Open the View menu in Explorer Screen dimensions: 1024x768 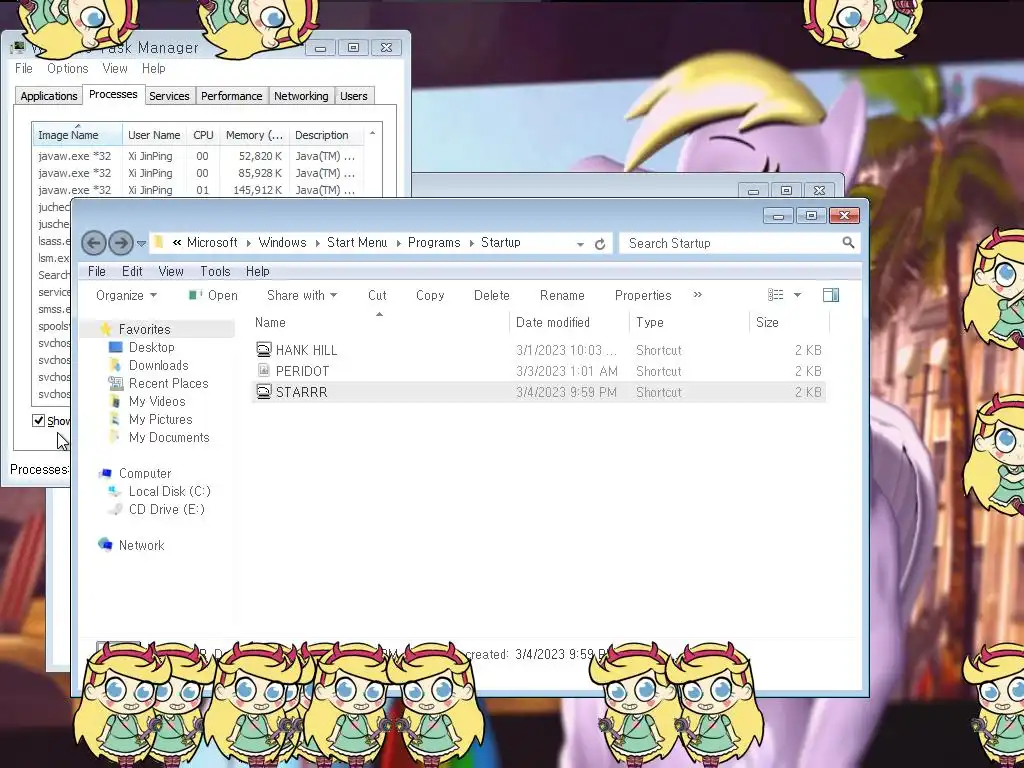click(170, 271)
